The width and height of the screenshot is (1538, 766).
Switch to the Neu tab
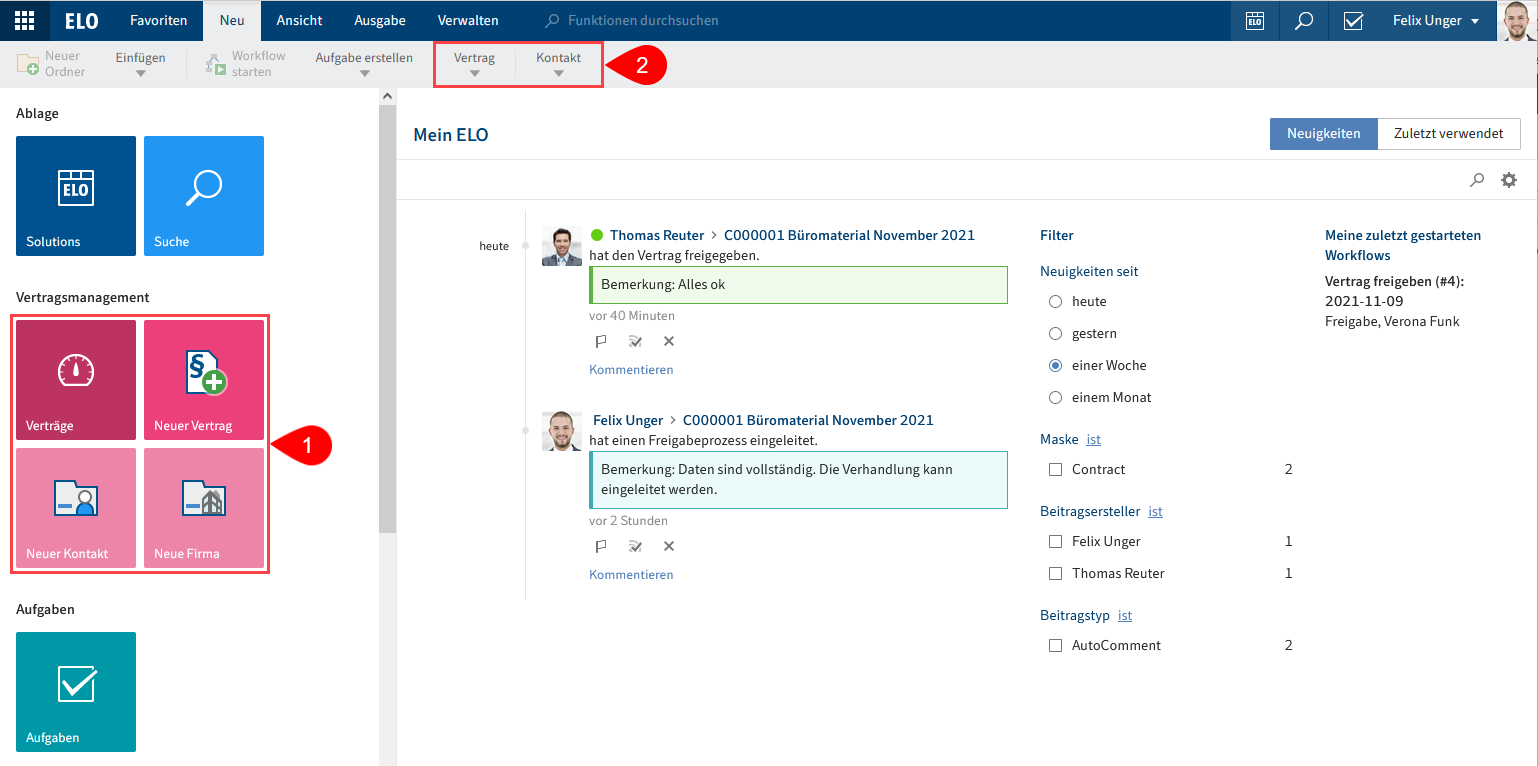232,20
